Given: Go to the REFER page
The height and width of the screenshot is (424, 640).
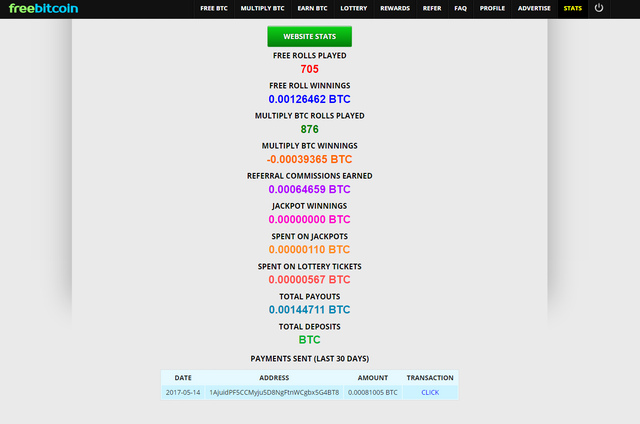Looking at the screenshot, I should pyautogui.click(x=432, y=8).
